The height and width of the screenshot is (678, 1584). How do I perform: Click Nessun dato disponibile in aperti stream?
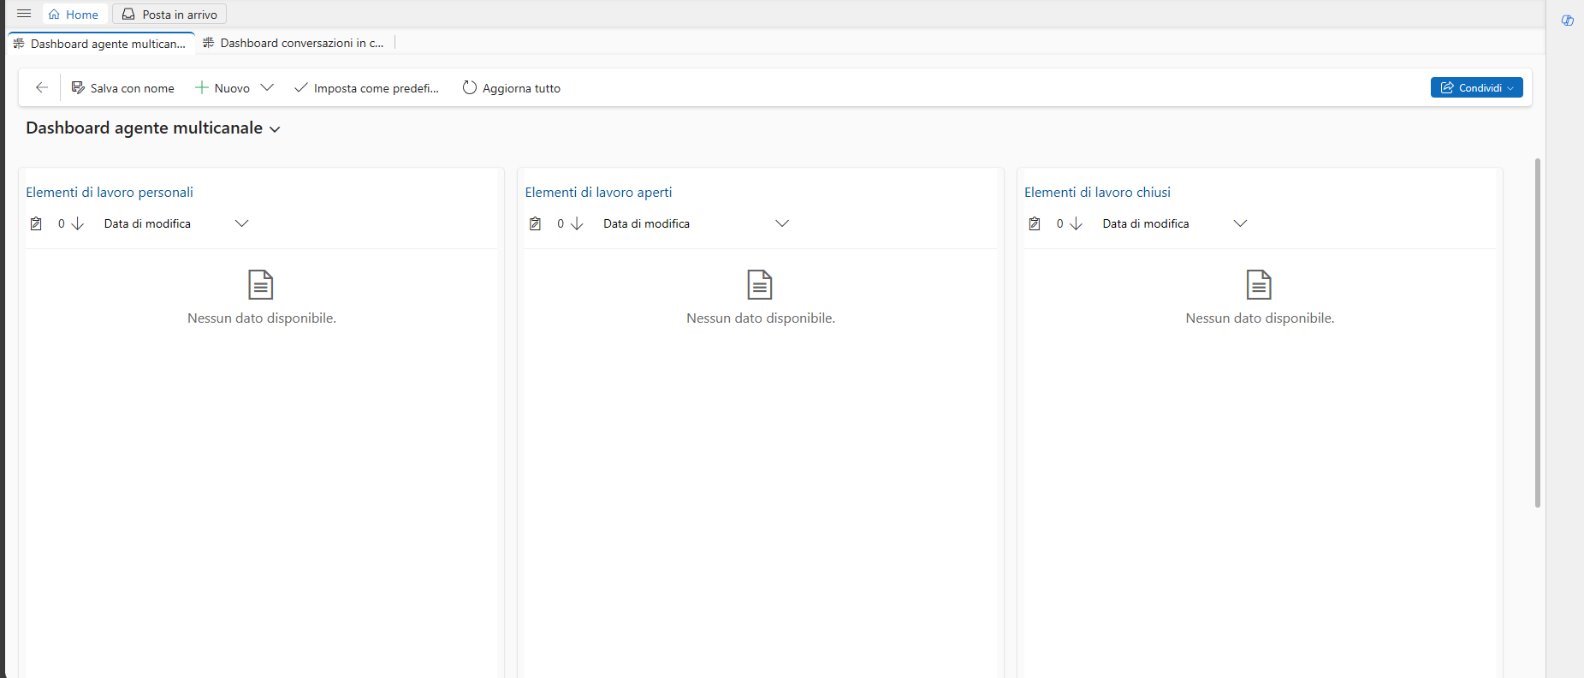point(761,318)
